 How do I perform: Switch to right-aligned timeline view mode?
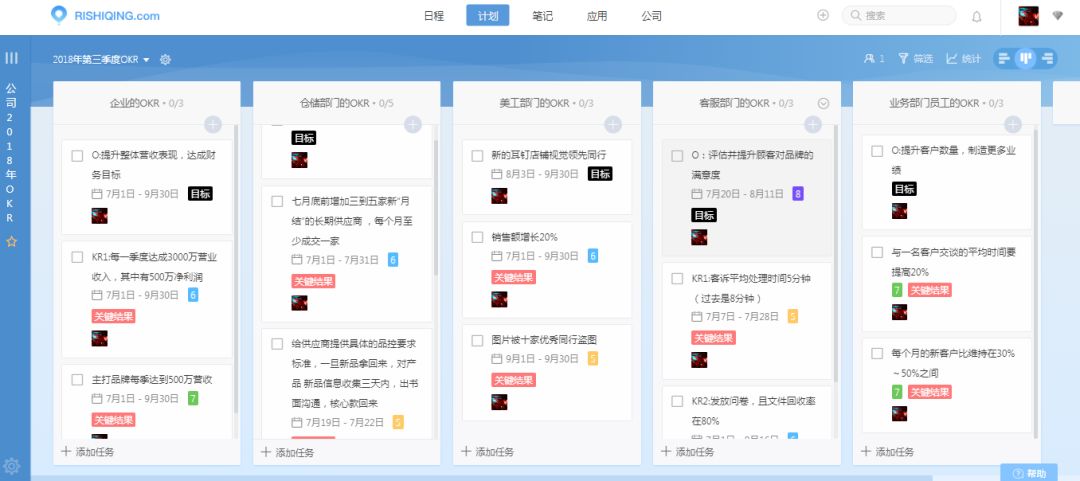pyautogui.click(x=1048, y=59)
